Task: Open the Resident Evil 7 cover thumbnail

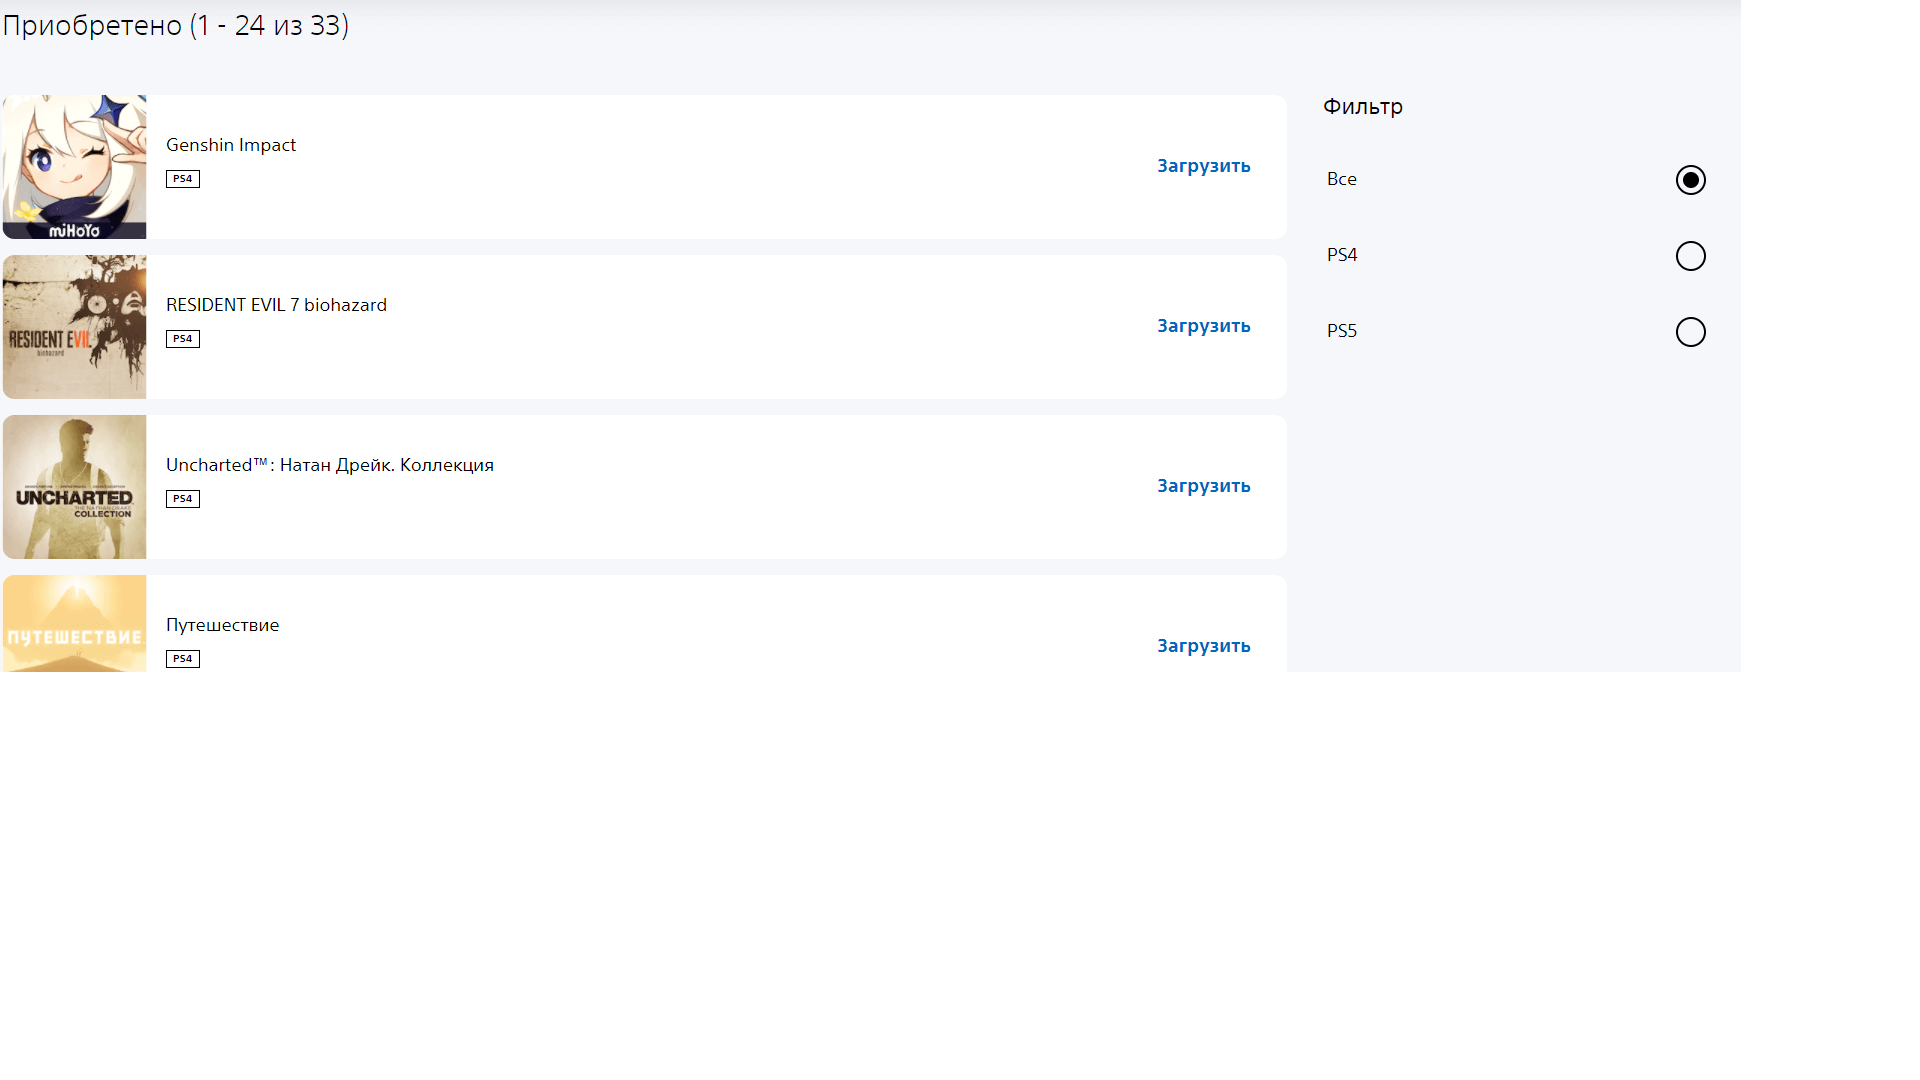Action: point(74,327)
